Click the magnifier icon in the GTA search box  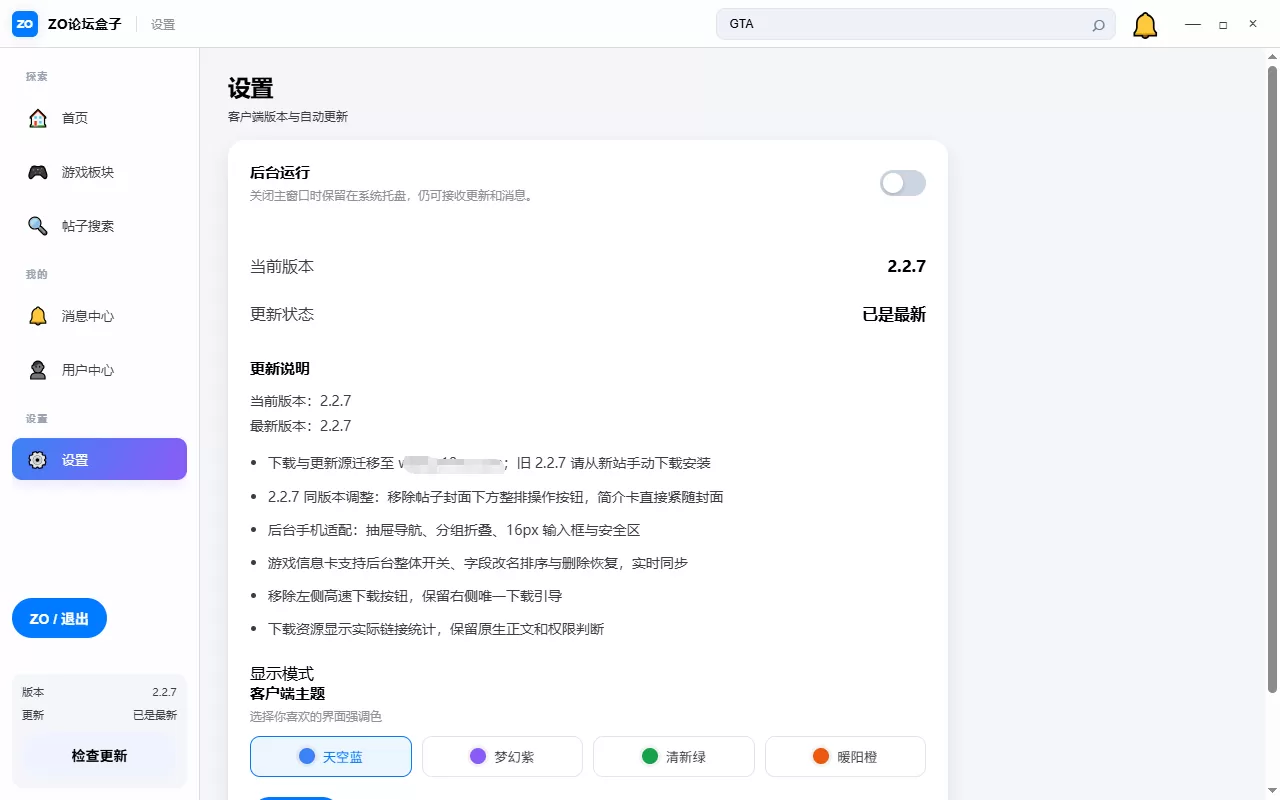[x=1098, y=25]
